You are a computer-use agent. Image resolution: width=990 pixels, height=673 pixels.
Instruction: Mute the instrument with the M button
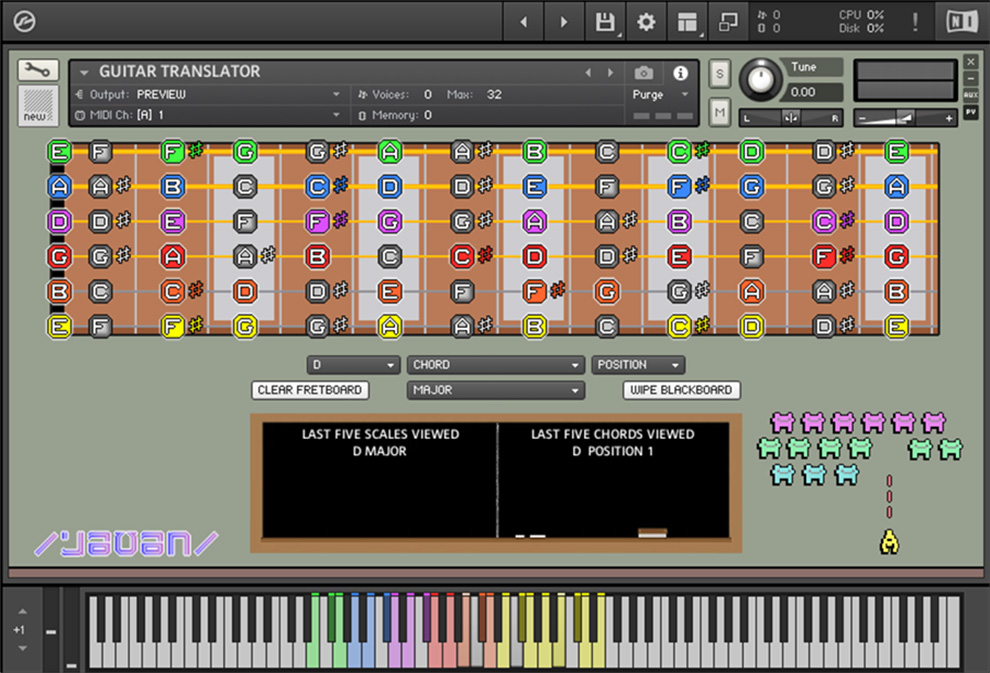click(719, 112)
